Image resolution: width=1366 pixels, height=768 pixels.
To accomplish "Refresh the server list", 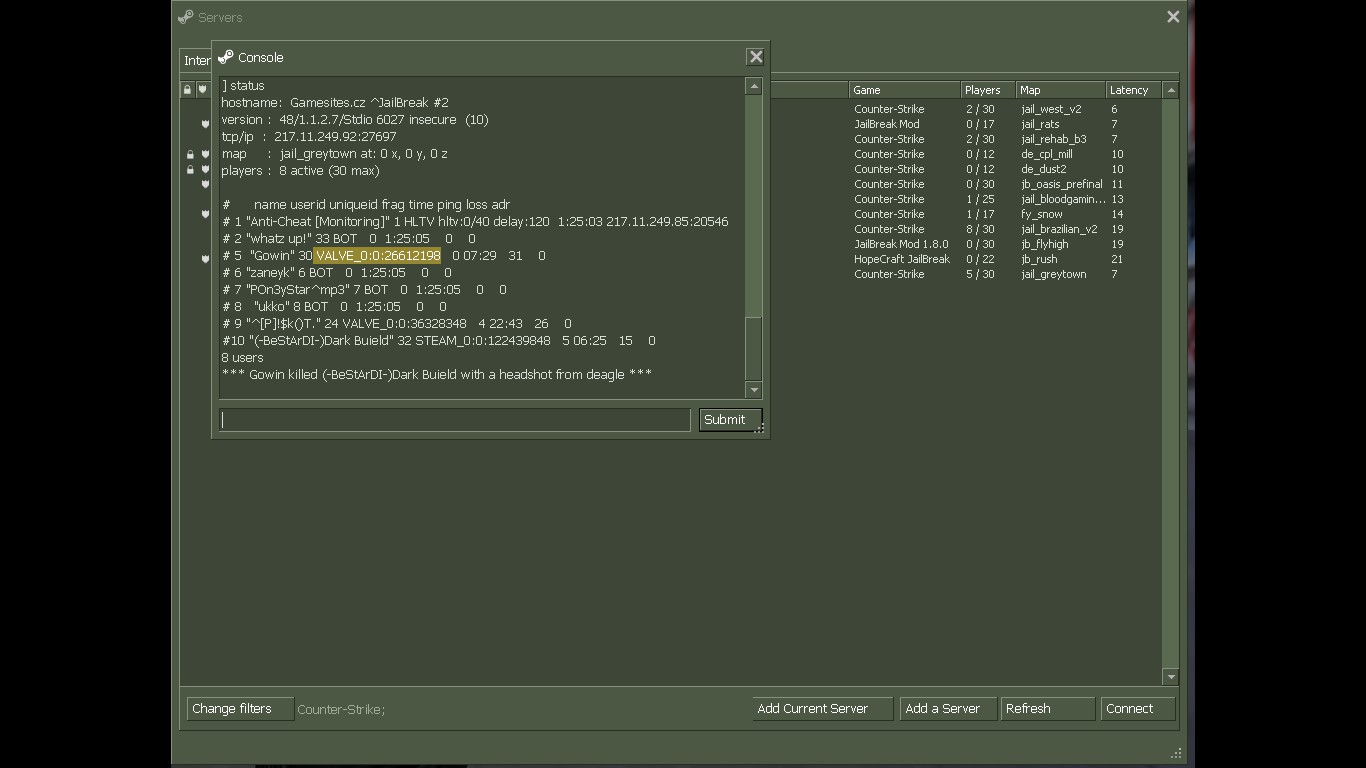I will (1048, 709).
